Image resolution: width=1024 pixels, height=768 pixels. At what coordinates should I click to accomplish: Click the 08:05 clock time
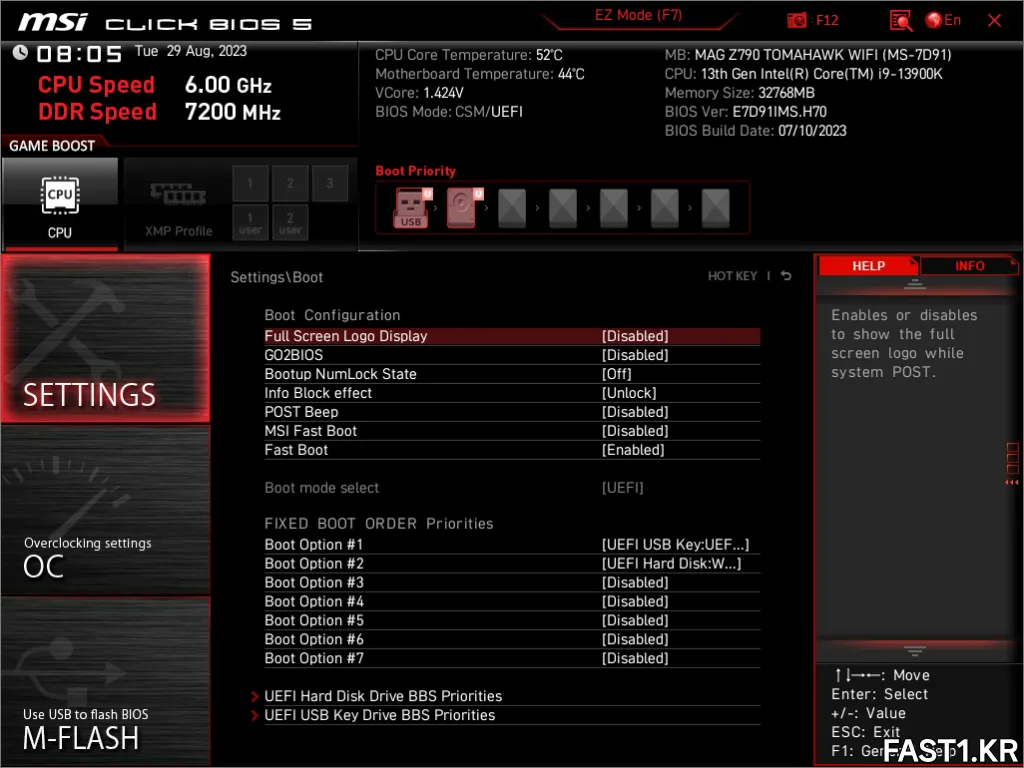pyautogui.click(x=79, y=54)
